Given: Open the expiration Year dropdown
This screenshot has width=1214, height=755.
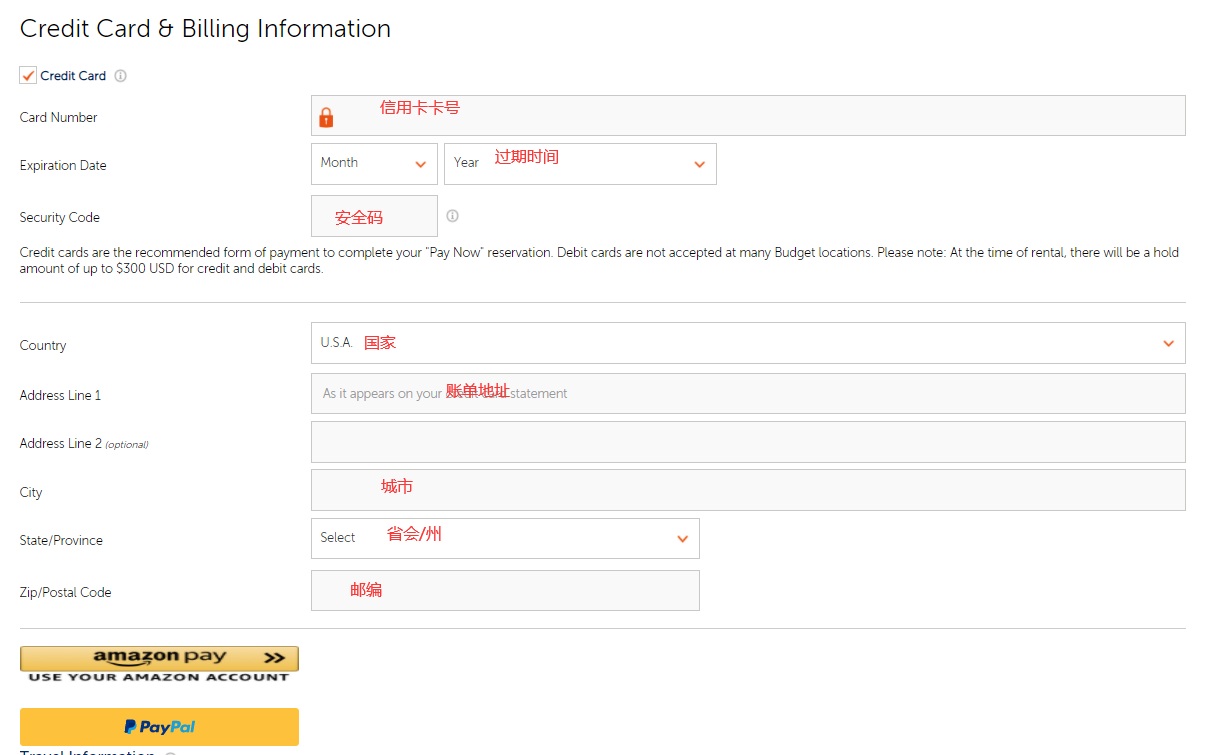Looking at the screenshot, I should 580,164.
